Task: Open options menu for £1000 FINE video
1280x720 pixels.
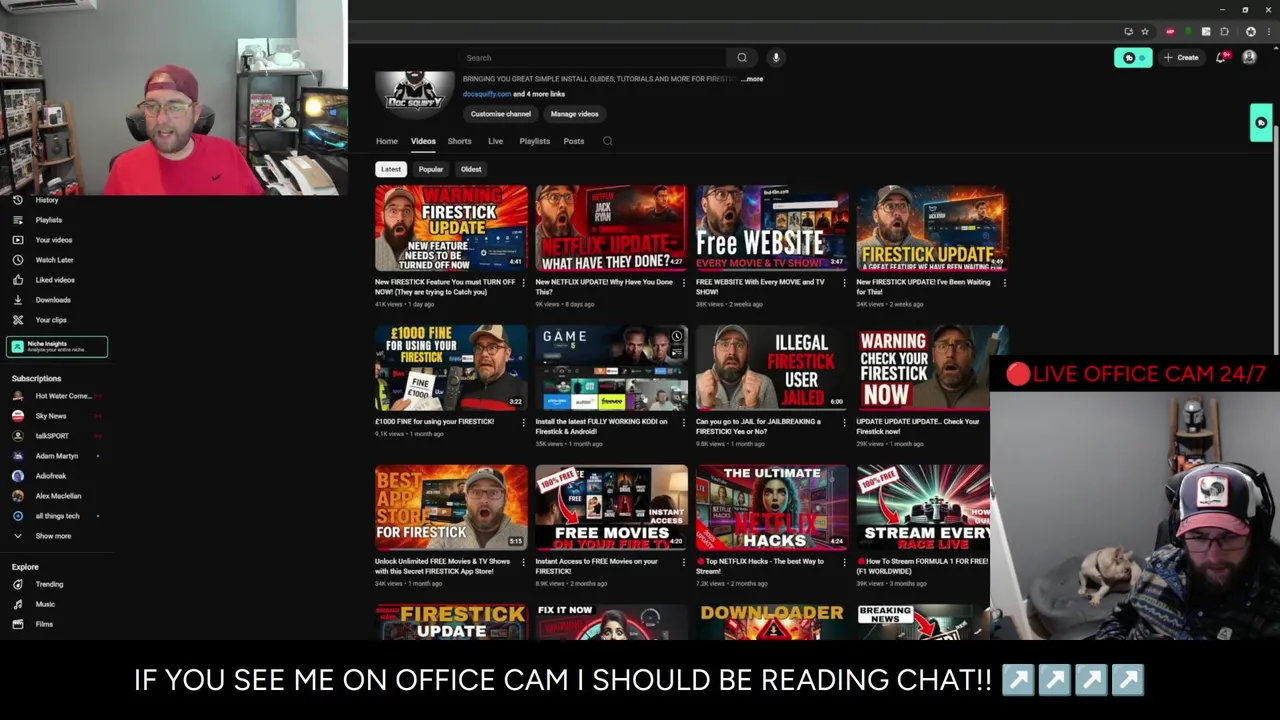Action: [x=523, y=422]
